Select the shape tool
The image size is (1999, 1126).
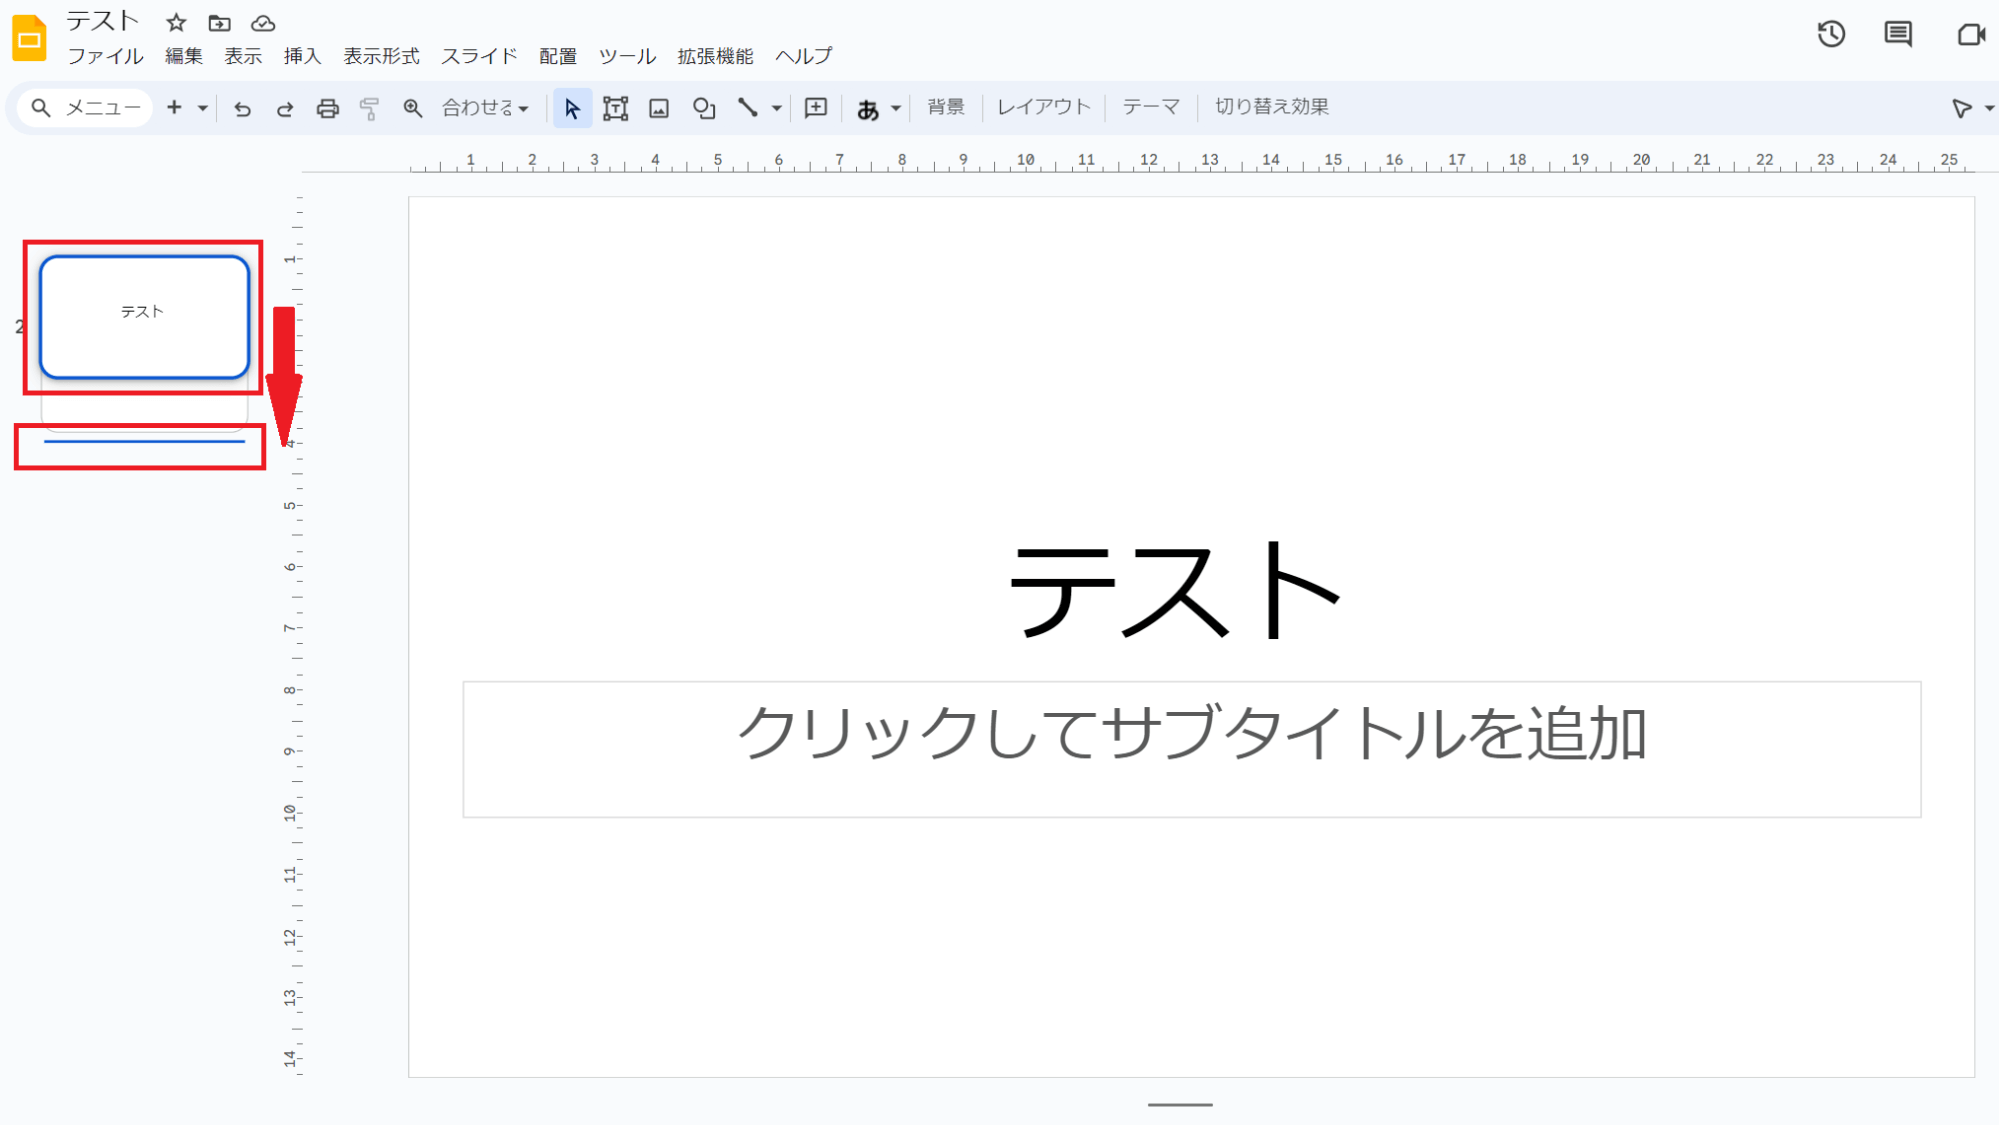(703, 108)
